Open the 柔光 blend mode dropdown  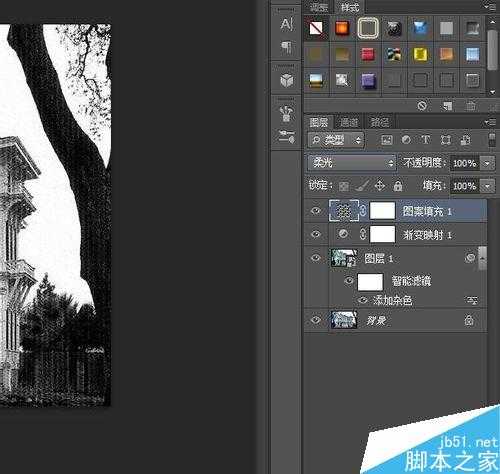pos(352,163)
